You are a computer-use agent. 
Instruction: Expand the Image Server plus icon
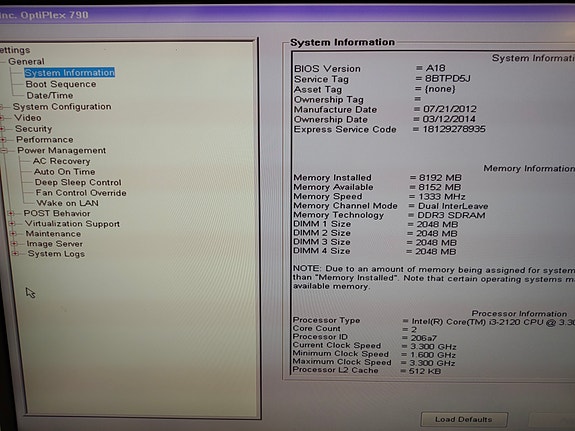(14, 244)
